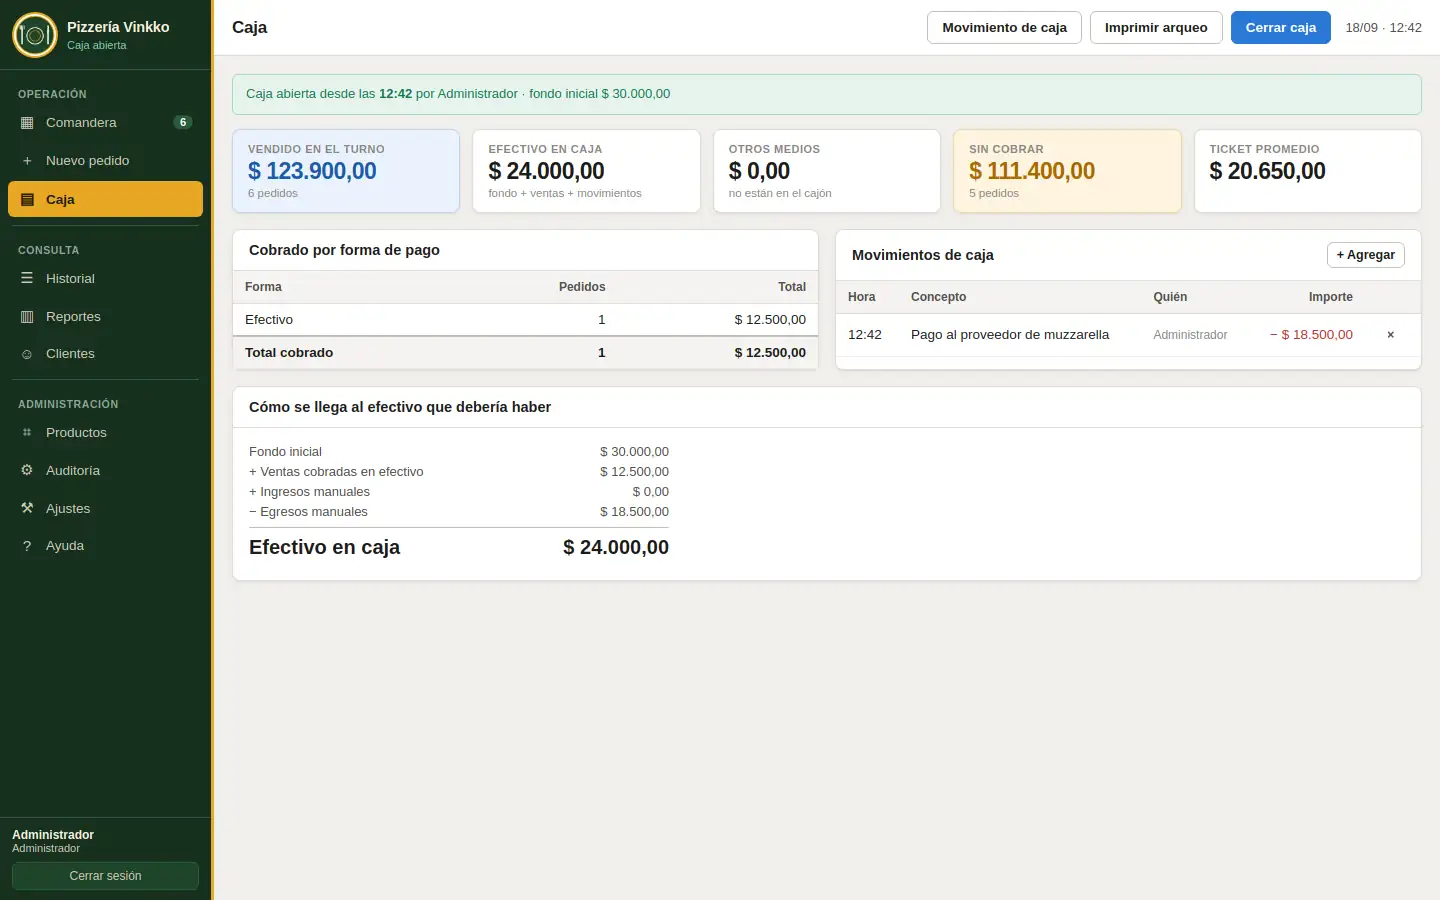Image resolution: width=1440 pixels, height=900 pixels.
Task: Click the Pizzería Vinkko logo icon
Action: tap(35, 35)
